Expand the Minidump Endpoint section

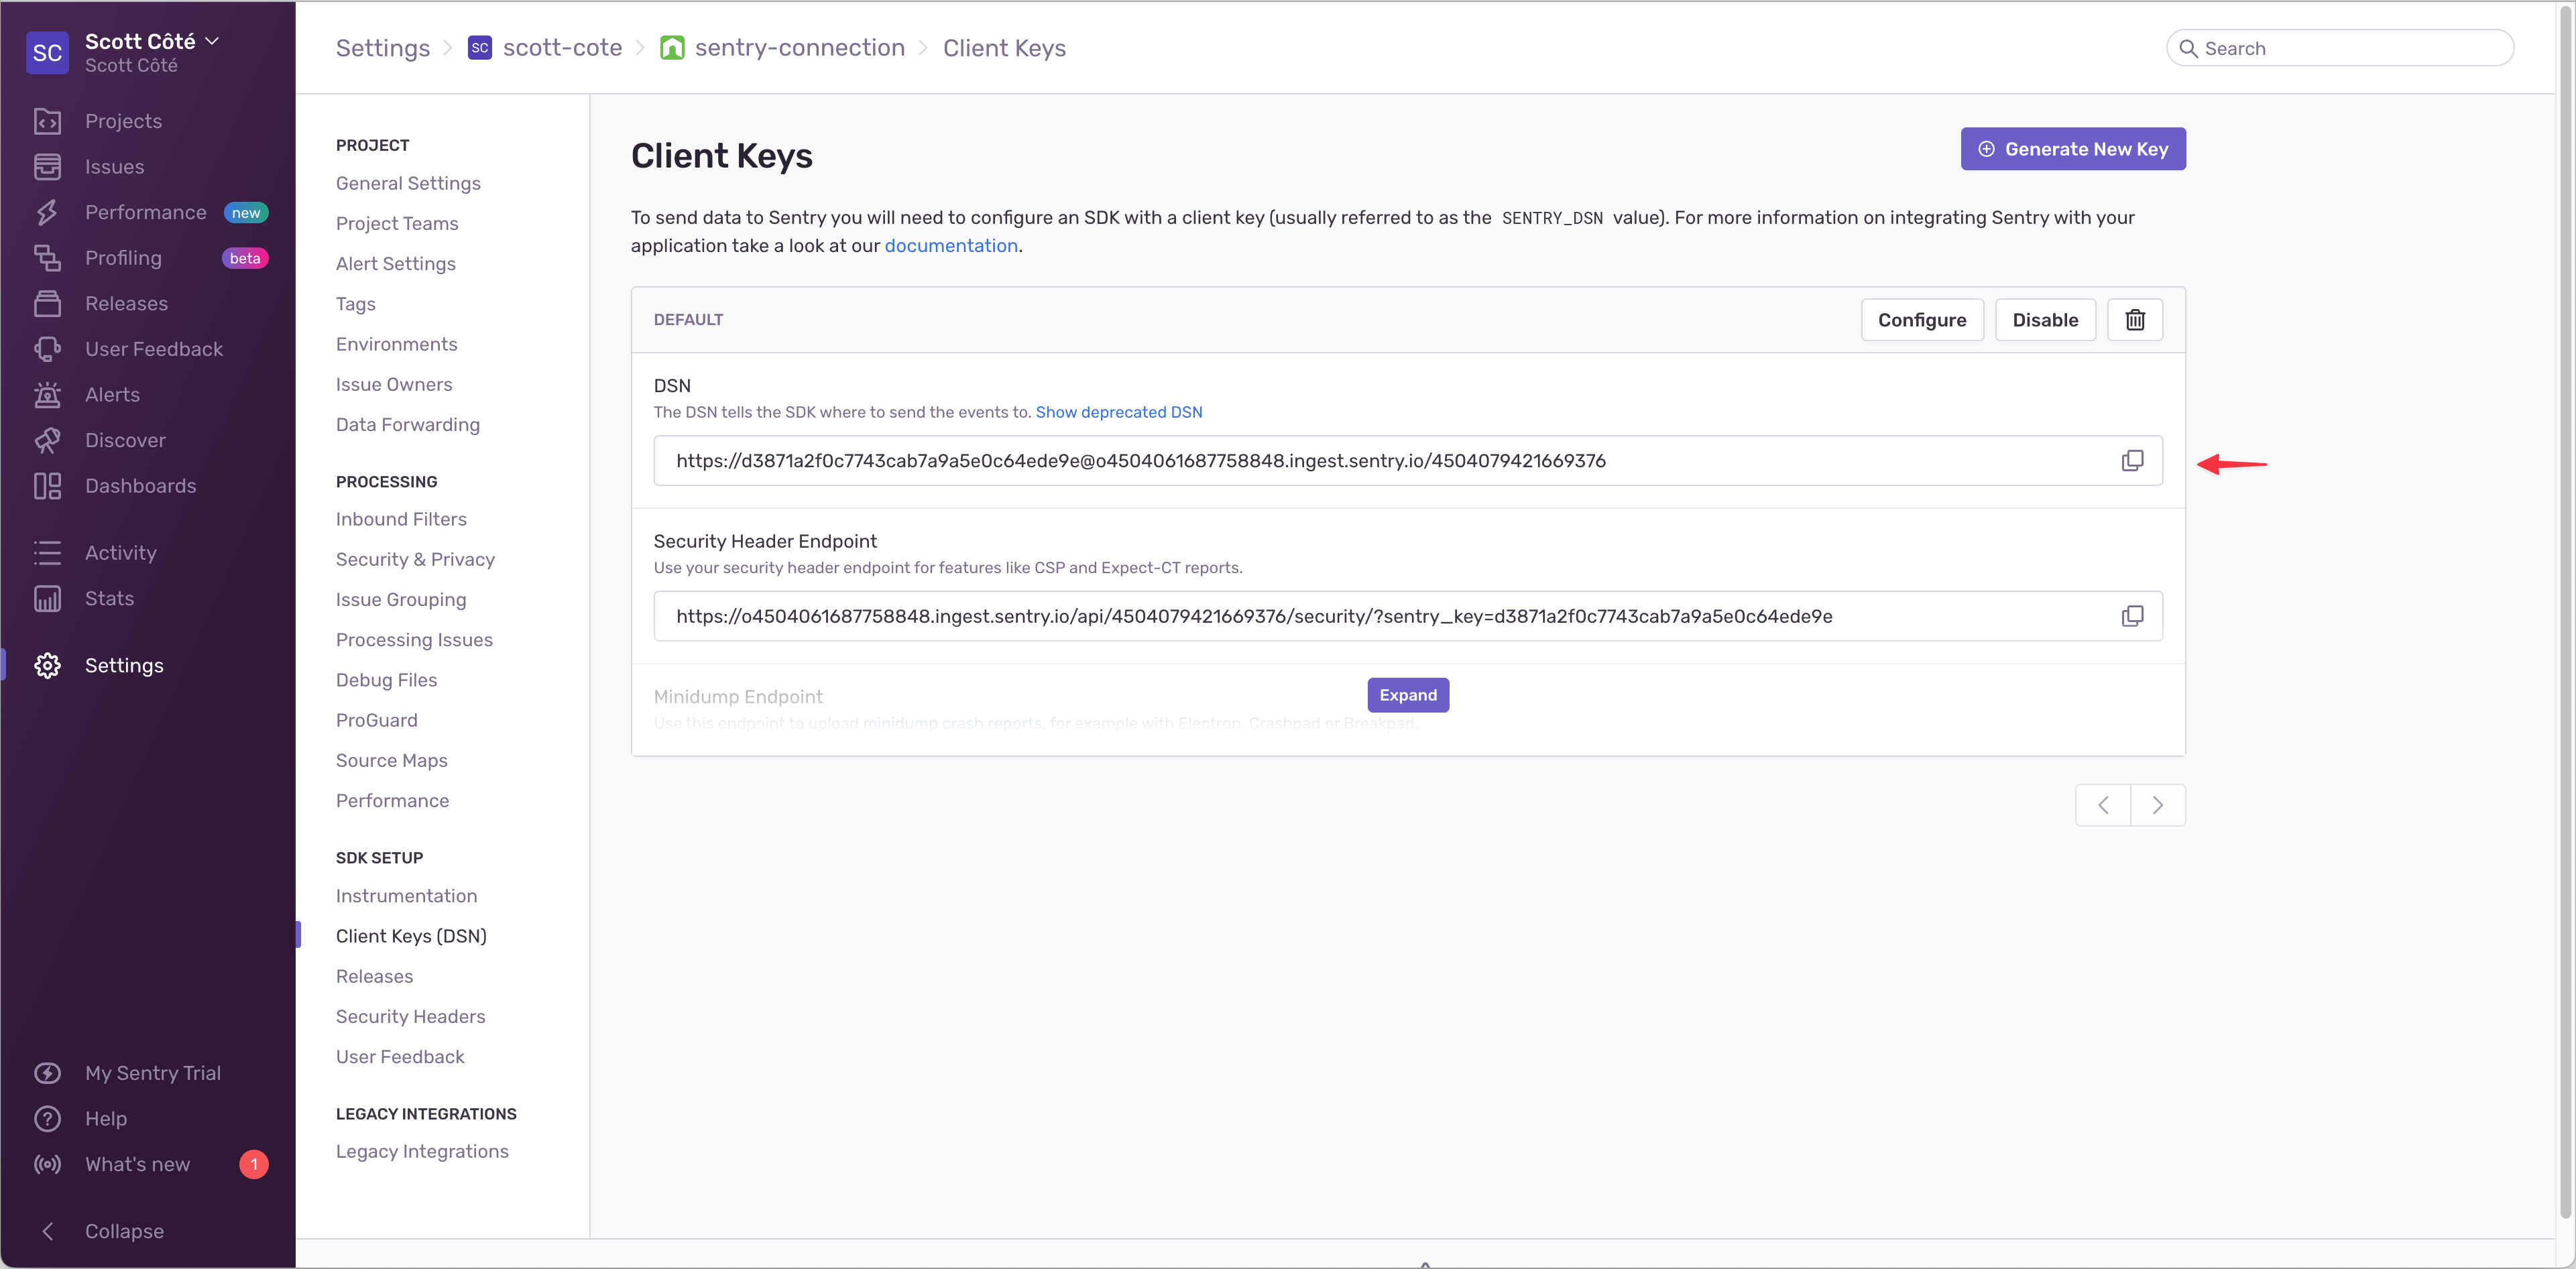pos(1408,695)
